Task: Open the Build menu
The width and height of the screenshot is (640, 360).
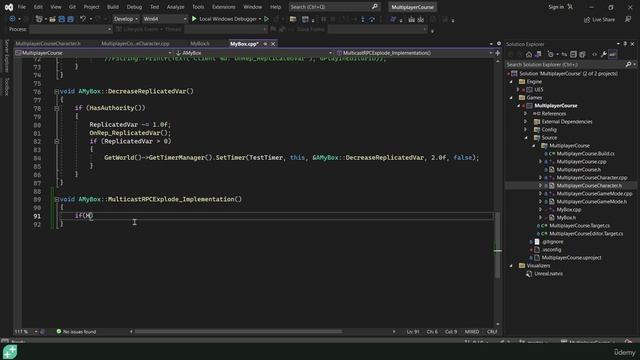Action: pyautogui.click(x=113, y=7)
